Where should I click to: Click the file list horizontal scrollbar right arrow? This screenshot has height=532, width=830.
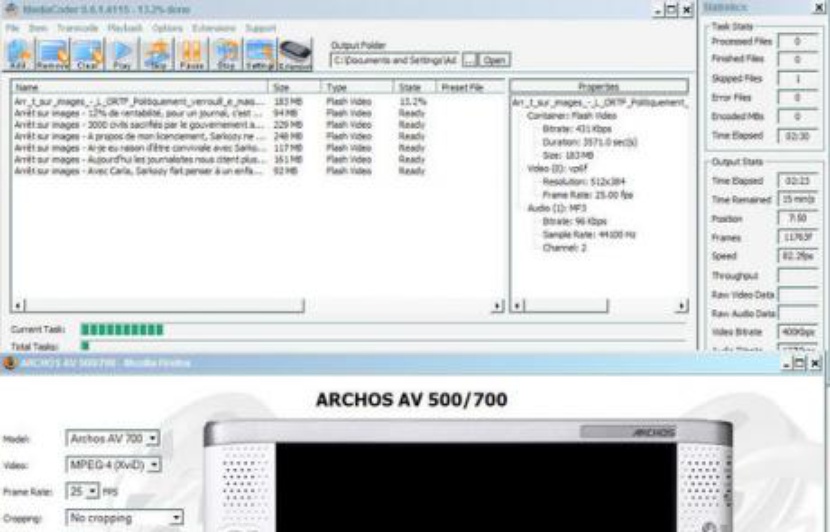pyautogui.click(x=498, y=305)
